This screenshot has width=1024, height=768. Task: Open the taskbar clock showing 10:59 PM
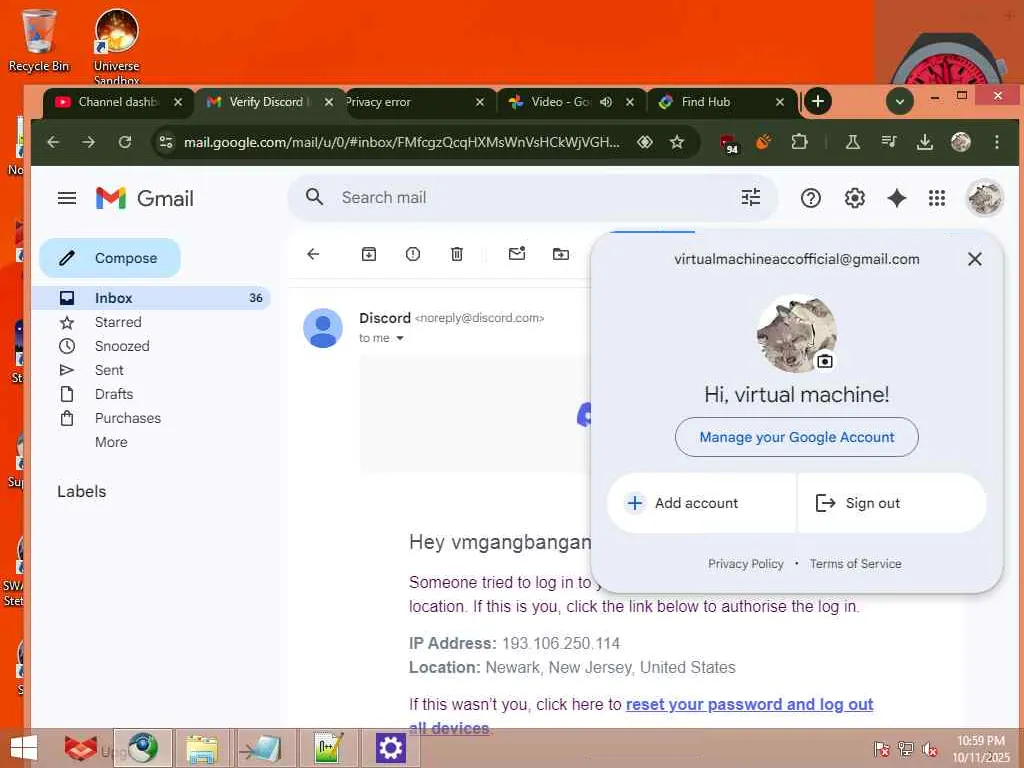[x=981, y=749]
